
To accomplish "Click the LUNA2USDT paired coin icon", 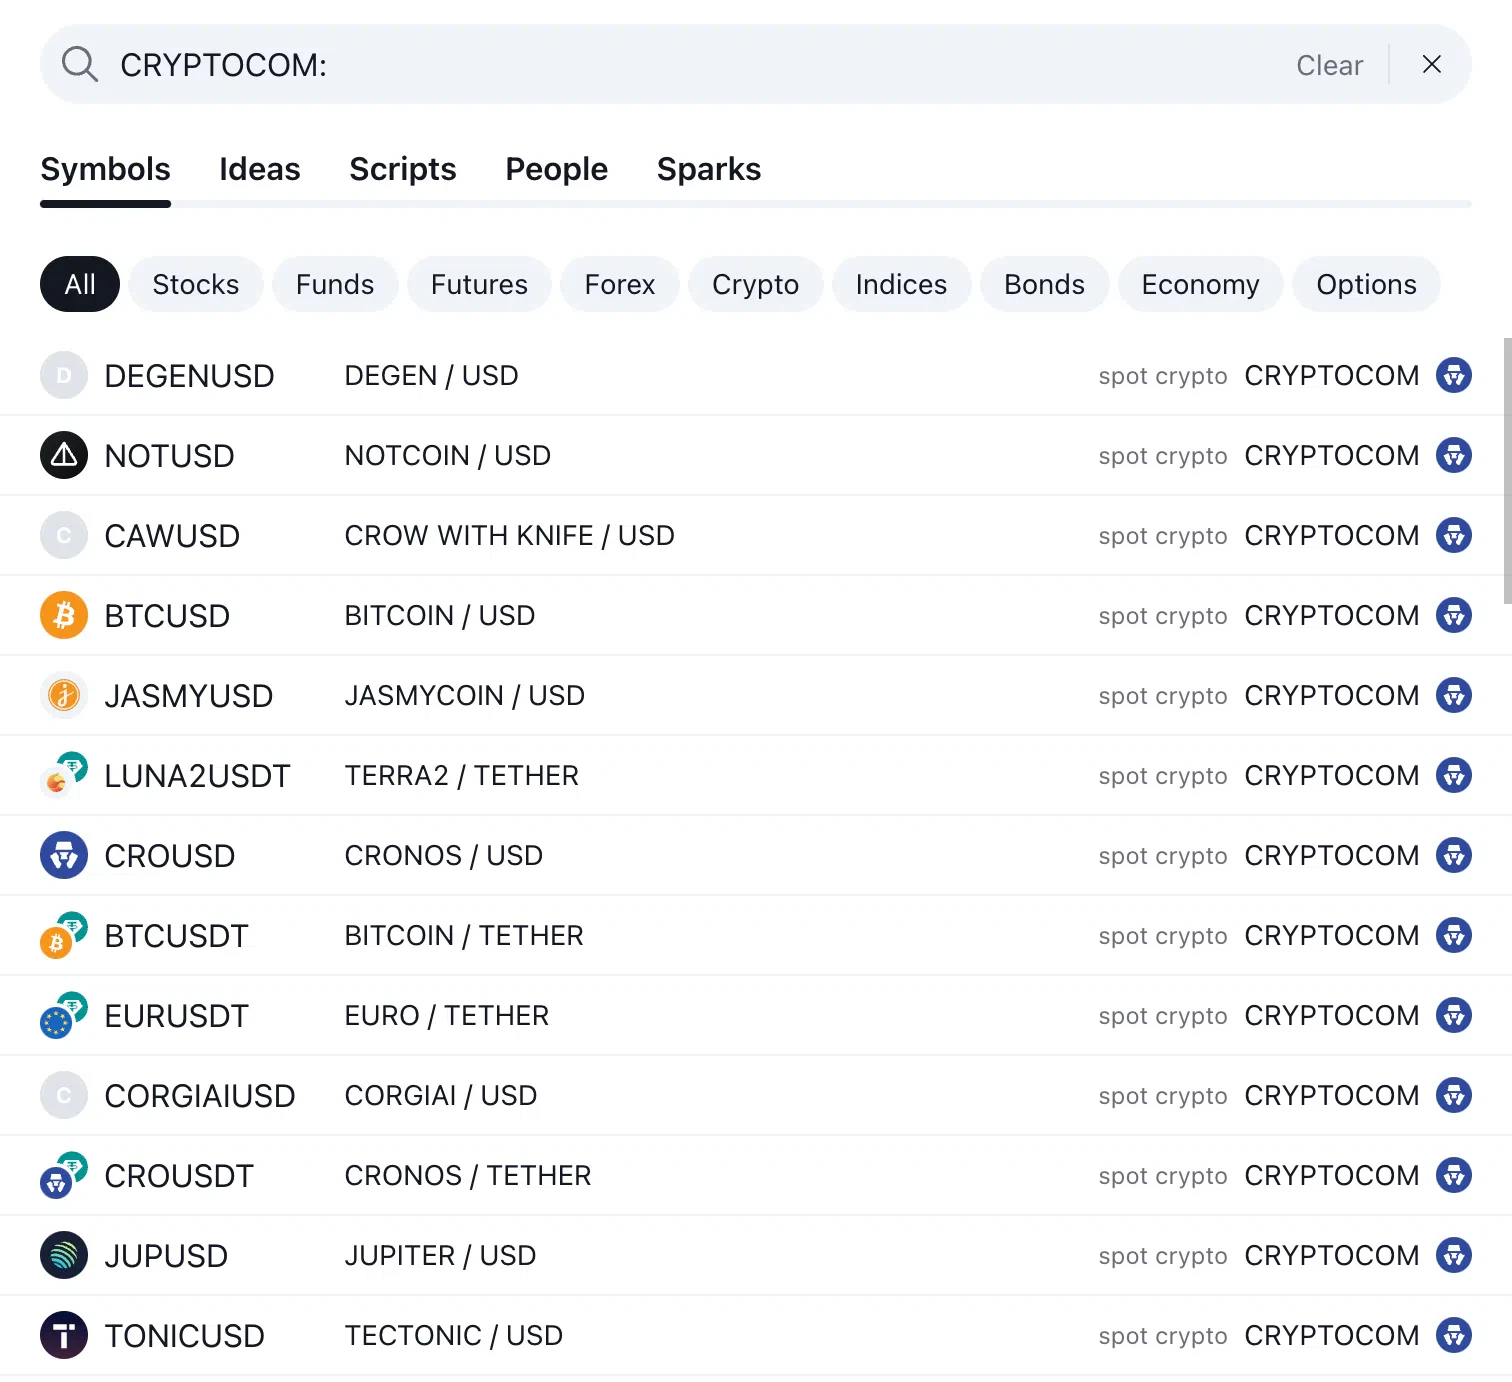I will [64, 775].
